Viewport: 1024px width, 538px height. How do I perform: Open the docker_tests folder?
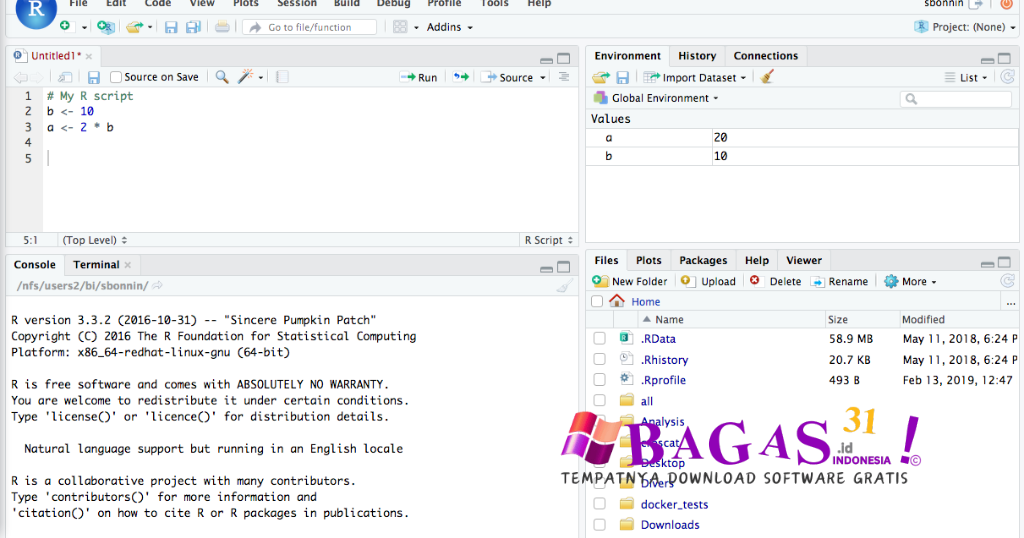(x=674, y=504)
